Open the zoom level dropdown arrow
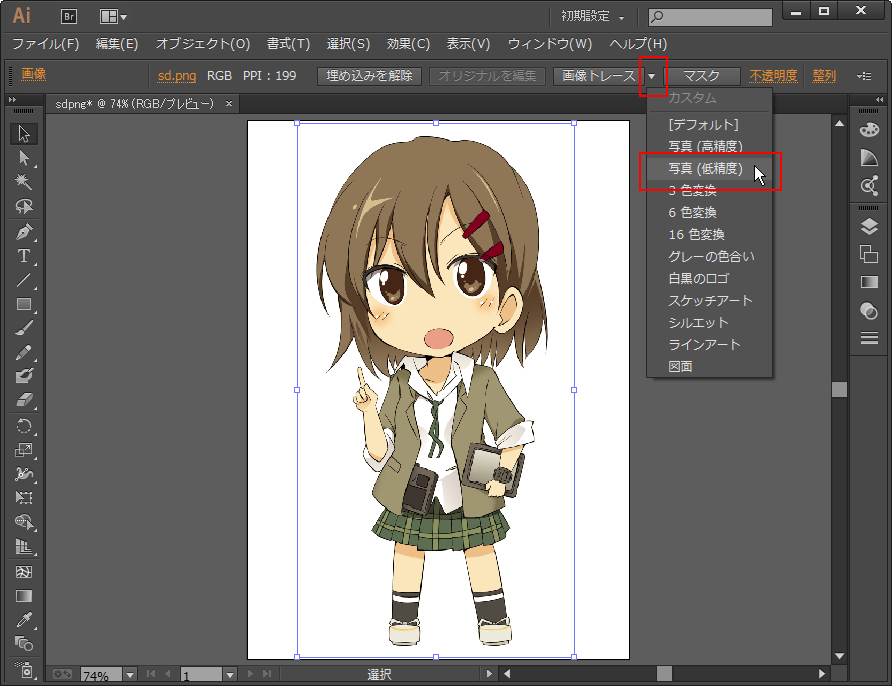 tap(130, 675)
